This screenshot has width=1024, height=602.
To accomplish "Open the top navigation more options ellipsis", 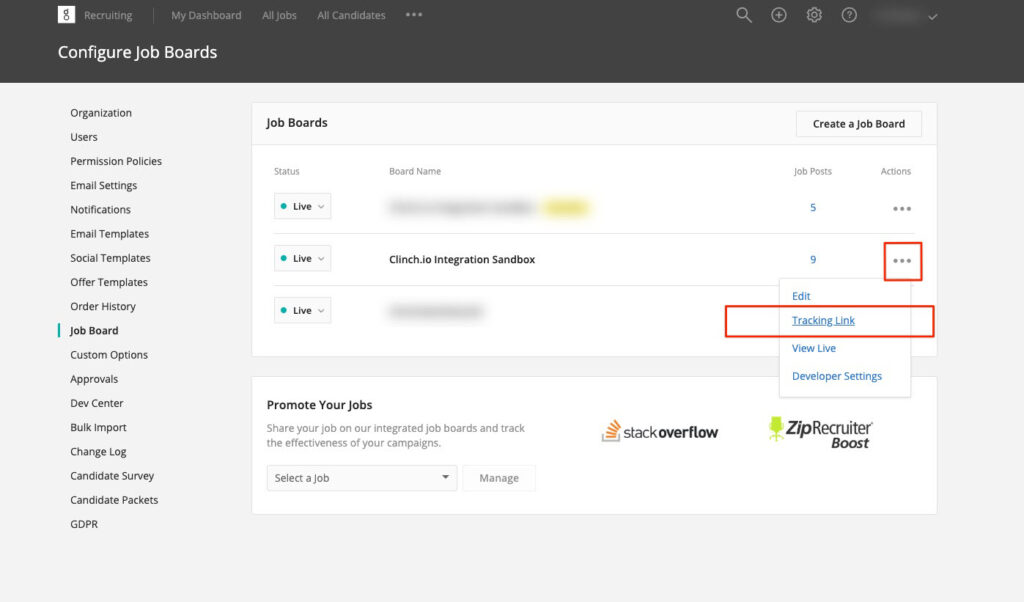I will pyautogui.click(x=414, y=15).
